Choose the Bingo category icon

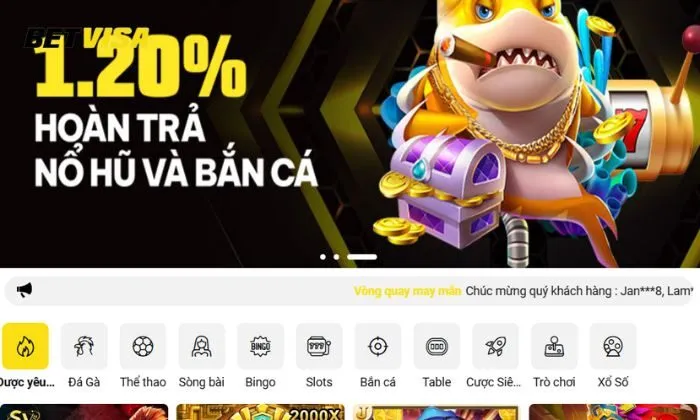(260, 346)
